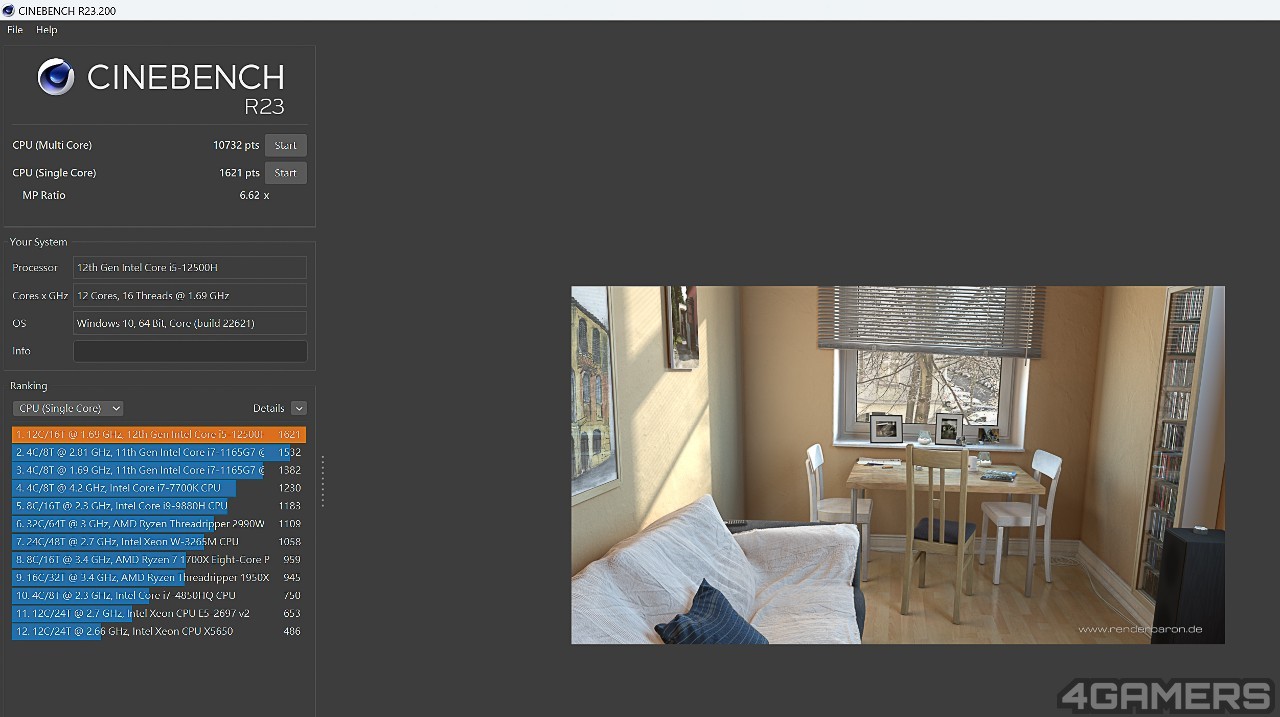The height and width of the screenshot is (717, 1280).
Task: Open the Help menu
Action: (47, 30)
